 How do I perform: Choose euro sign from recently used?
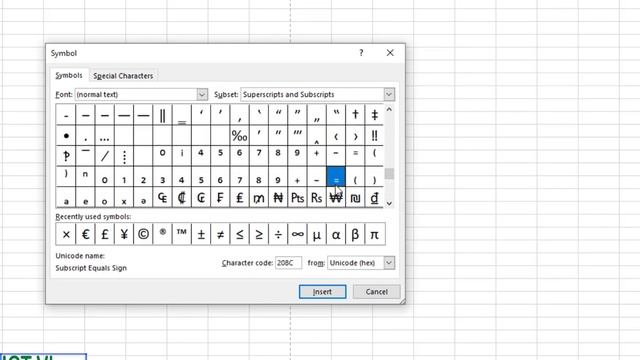click(85, 234)
